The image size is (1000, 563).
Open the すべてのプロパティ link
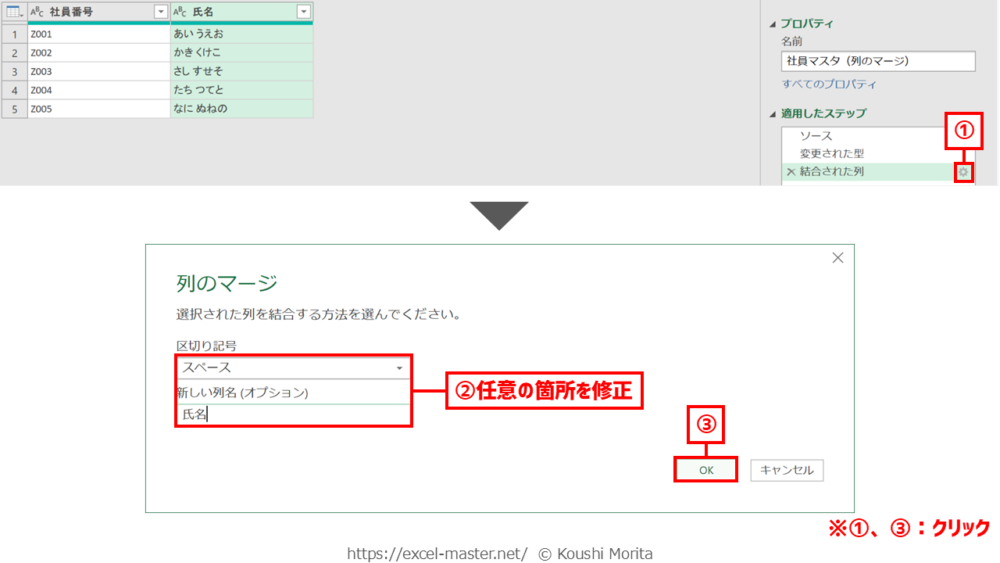(829, 85)
